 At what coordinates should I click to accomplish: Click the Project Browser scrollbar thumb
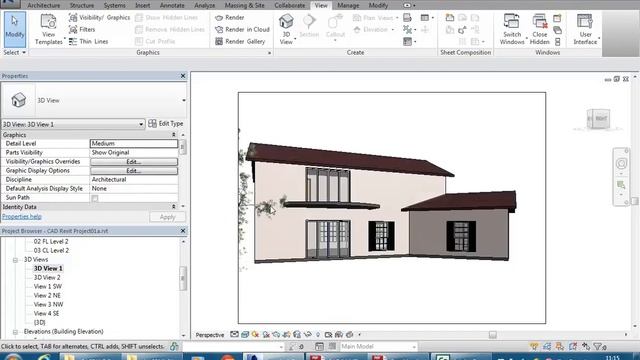183,278
